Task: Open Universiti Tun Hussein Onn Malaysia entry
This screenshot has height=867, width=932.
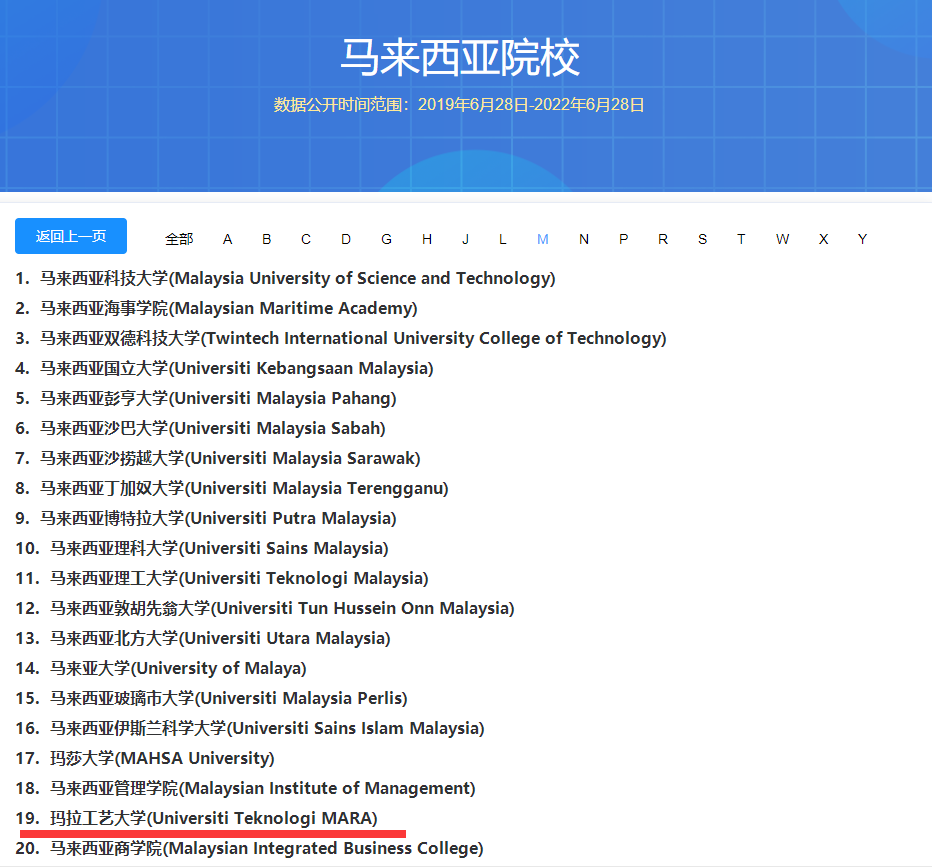Action: (x=282, y=609)
